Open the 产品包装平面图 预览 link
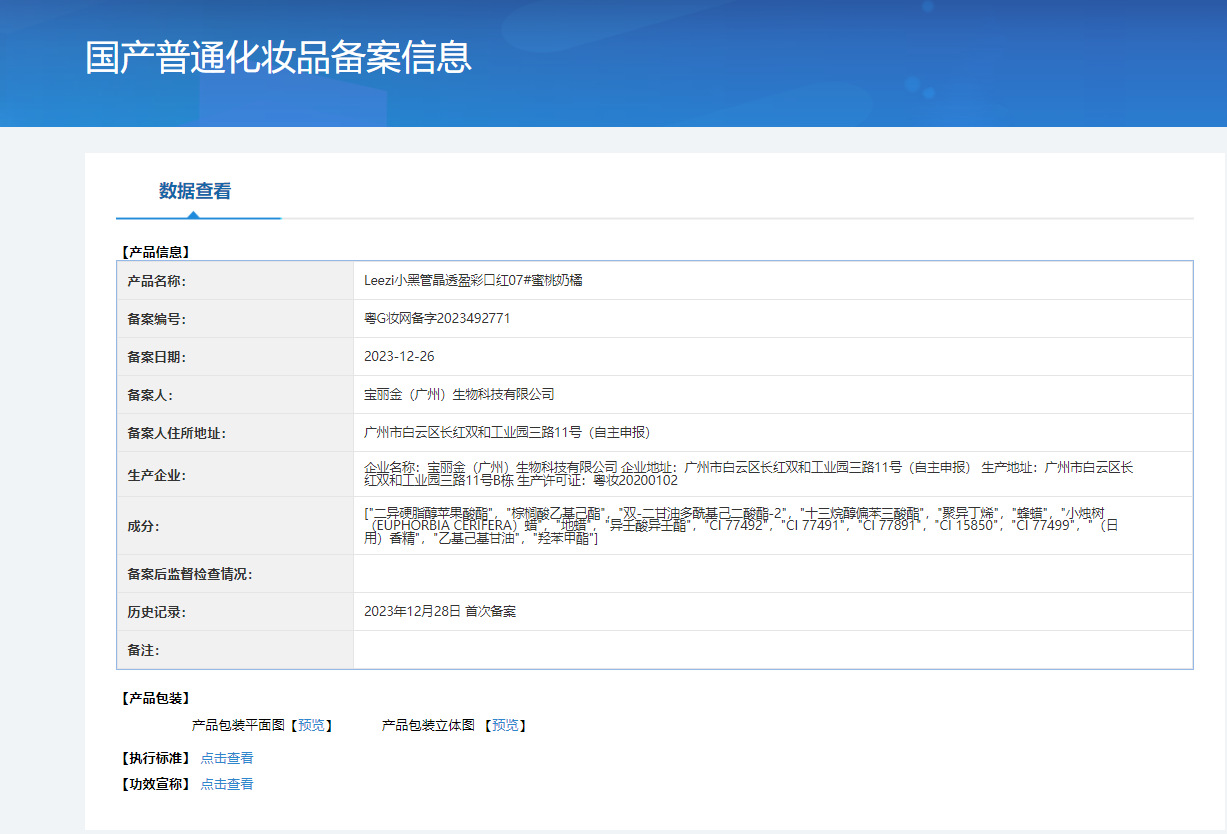This screenshot has height=834, width=1227. point(311,725)
